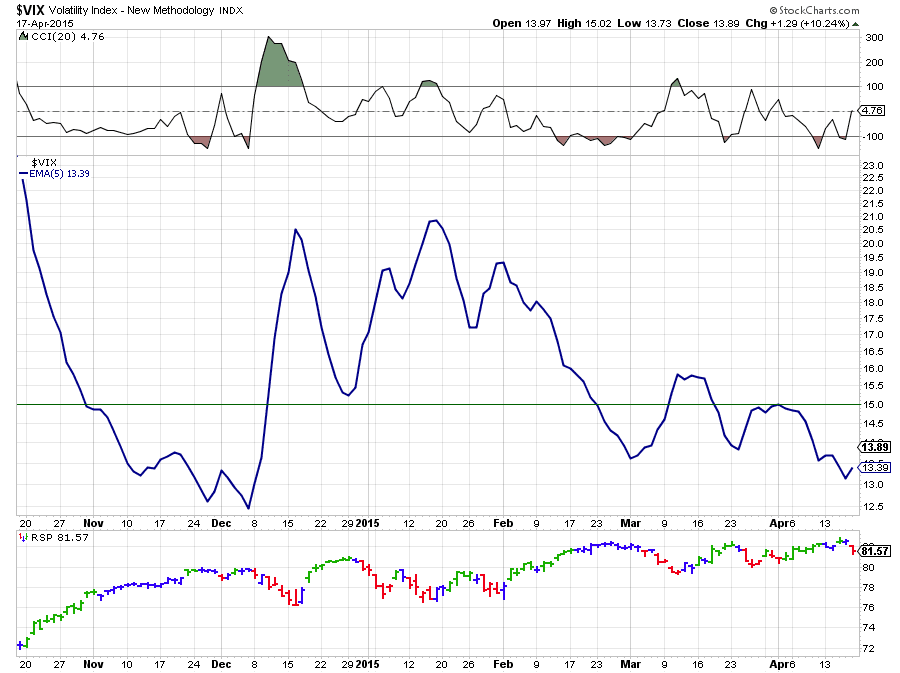Click 'Dec' on the VIX panel date axis
The image size is (900, 673).
tap(221, 523)
